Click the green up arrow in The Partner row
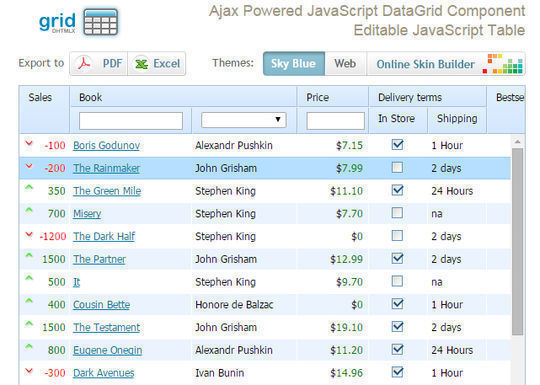 (x=29, y=256)
